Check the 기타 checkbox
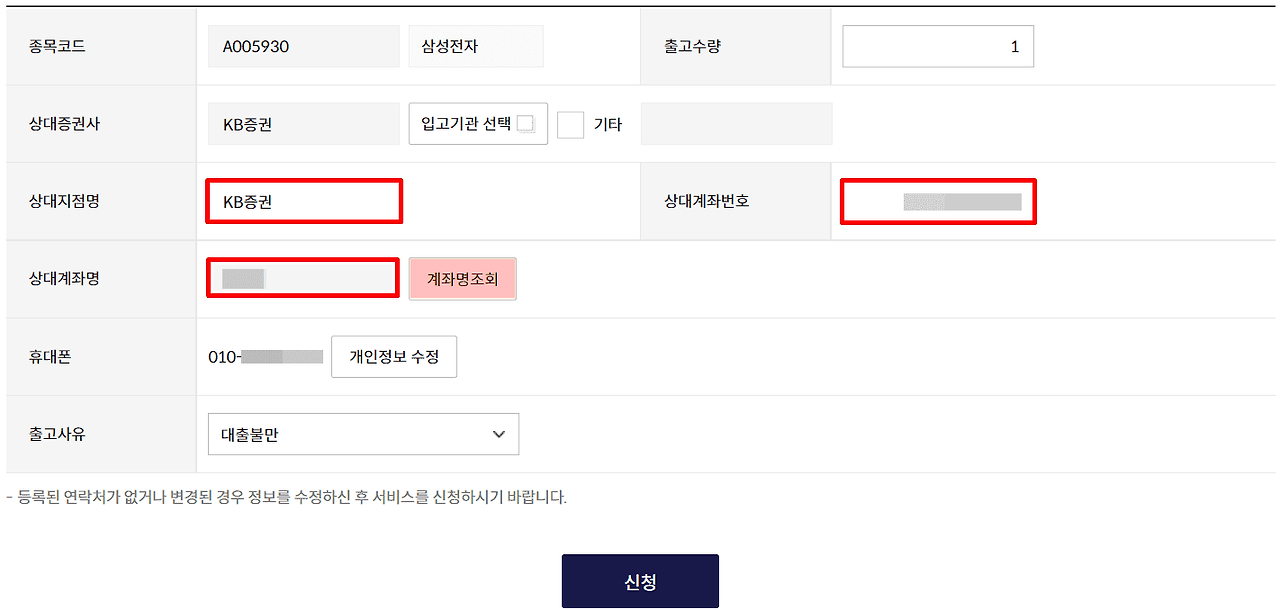Screen dimensions: 1280x610 coord(570,124)
